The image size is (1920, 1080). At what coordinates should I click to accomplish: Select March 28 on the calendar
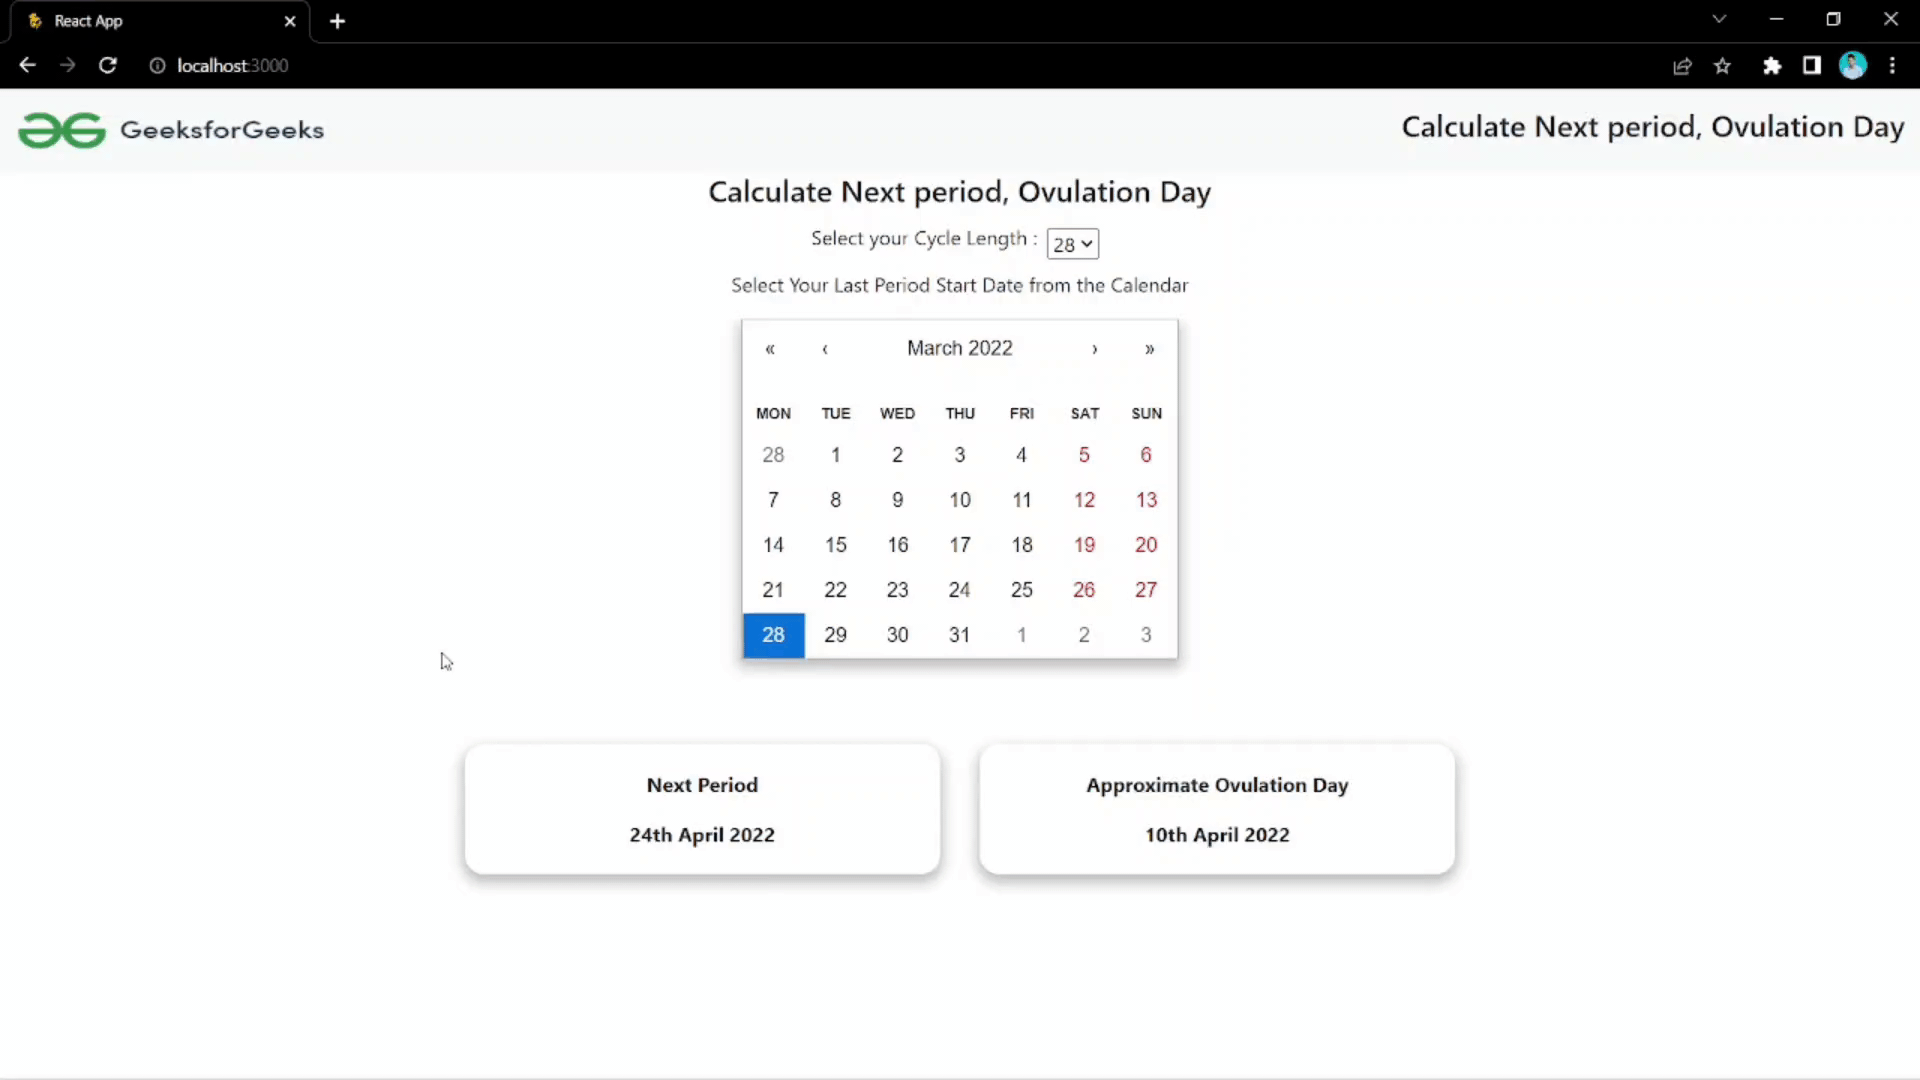pos(773,634)
